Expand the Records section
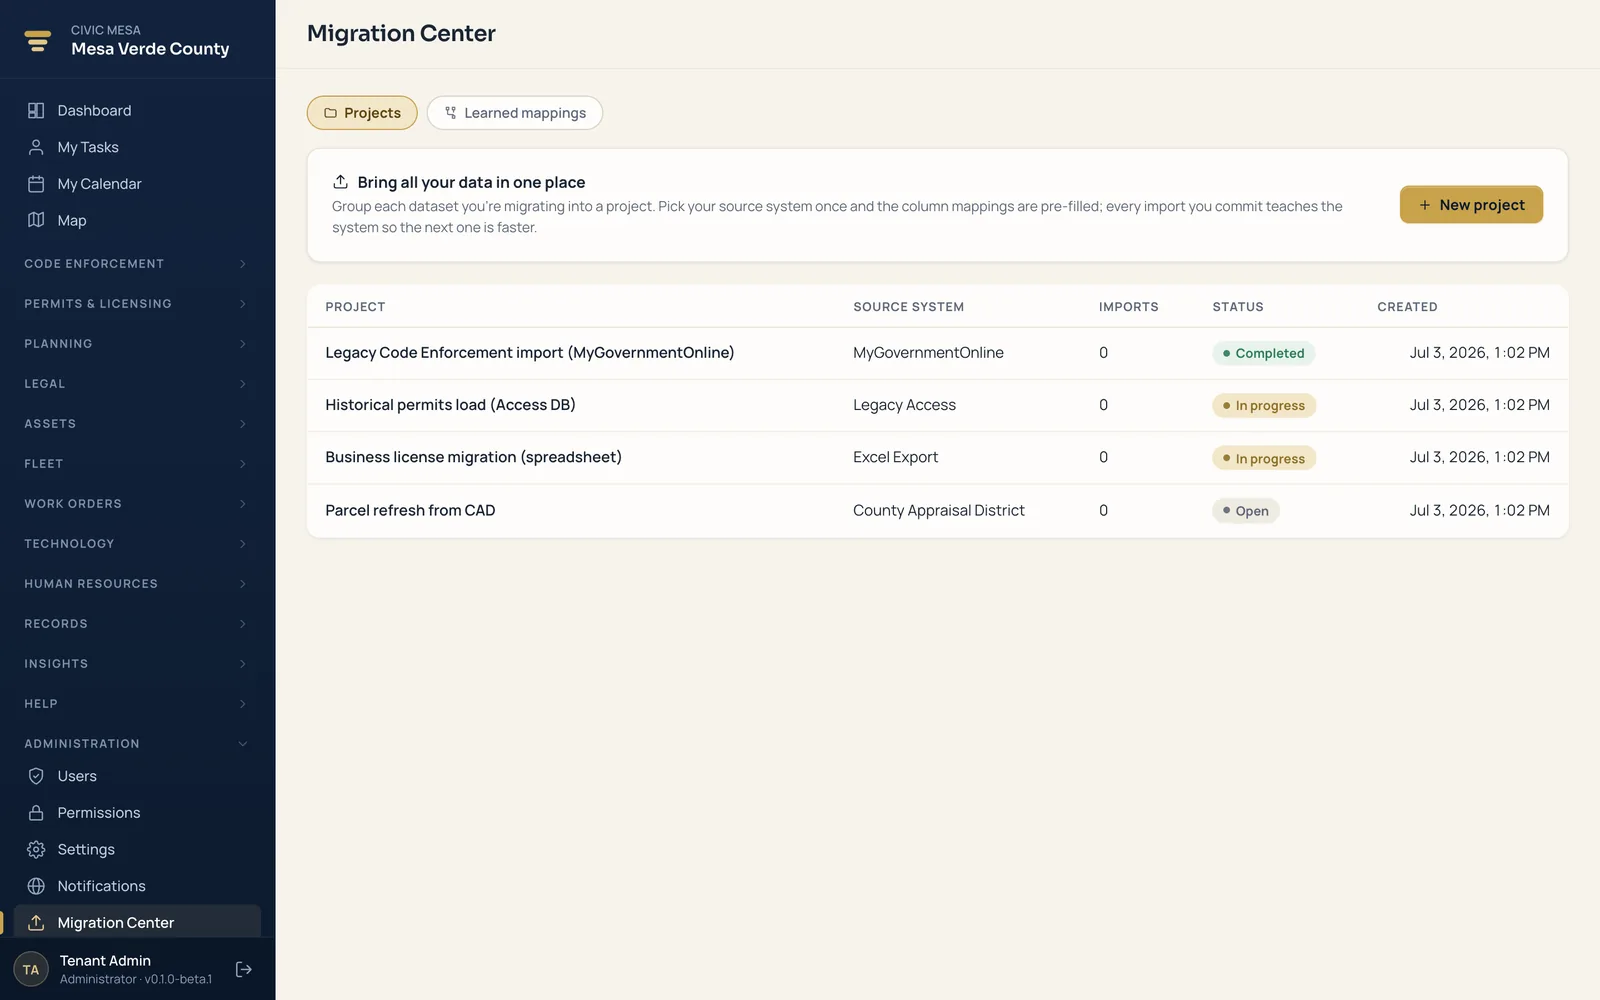The height and width of the screenshot is (1000, 1600). pos(137,624)
